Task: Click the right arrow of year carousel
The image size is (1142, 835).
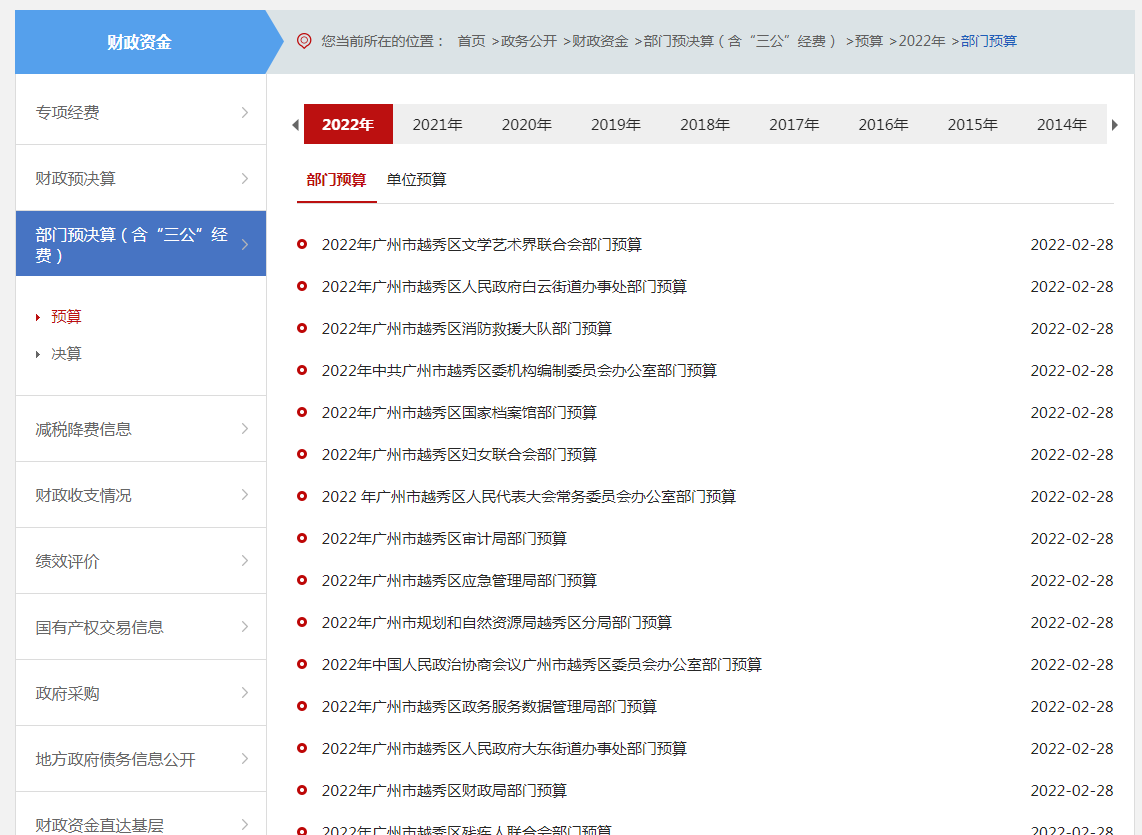Action: pos(1115,125)
